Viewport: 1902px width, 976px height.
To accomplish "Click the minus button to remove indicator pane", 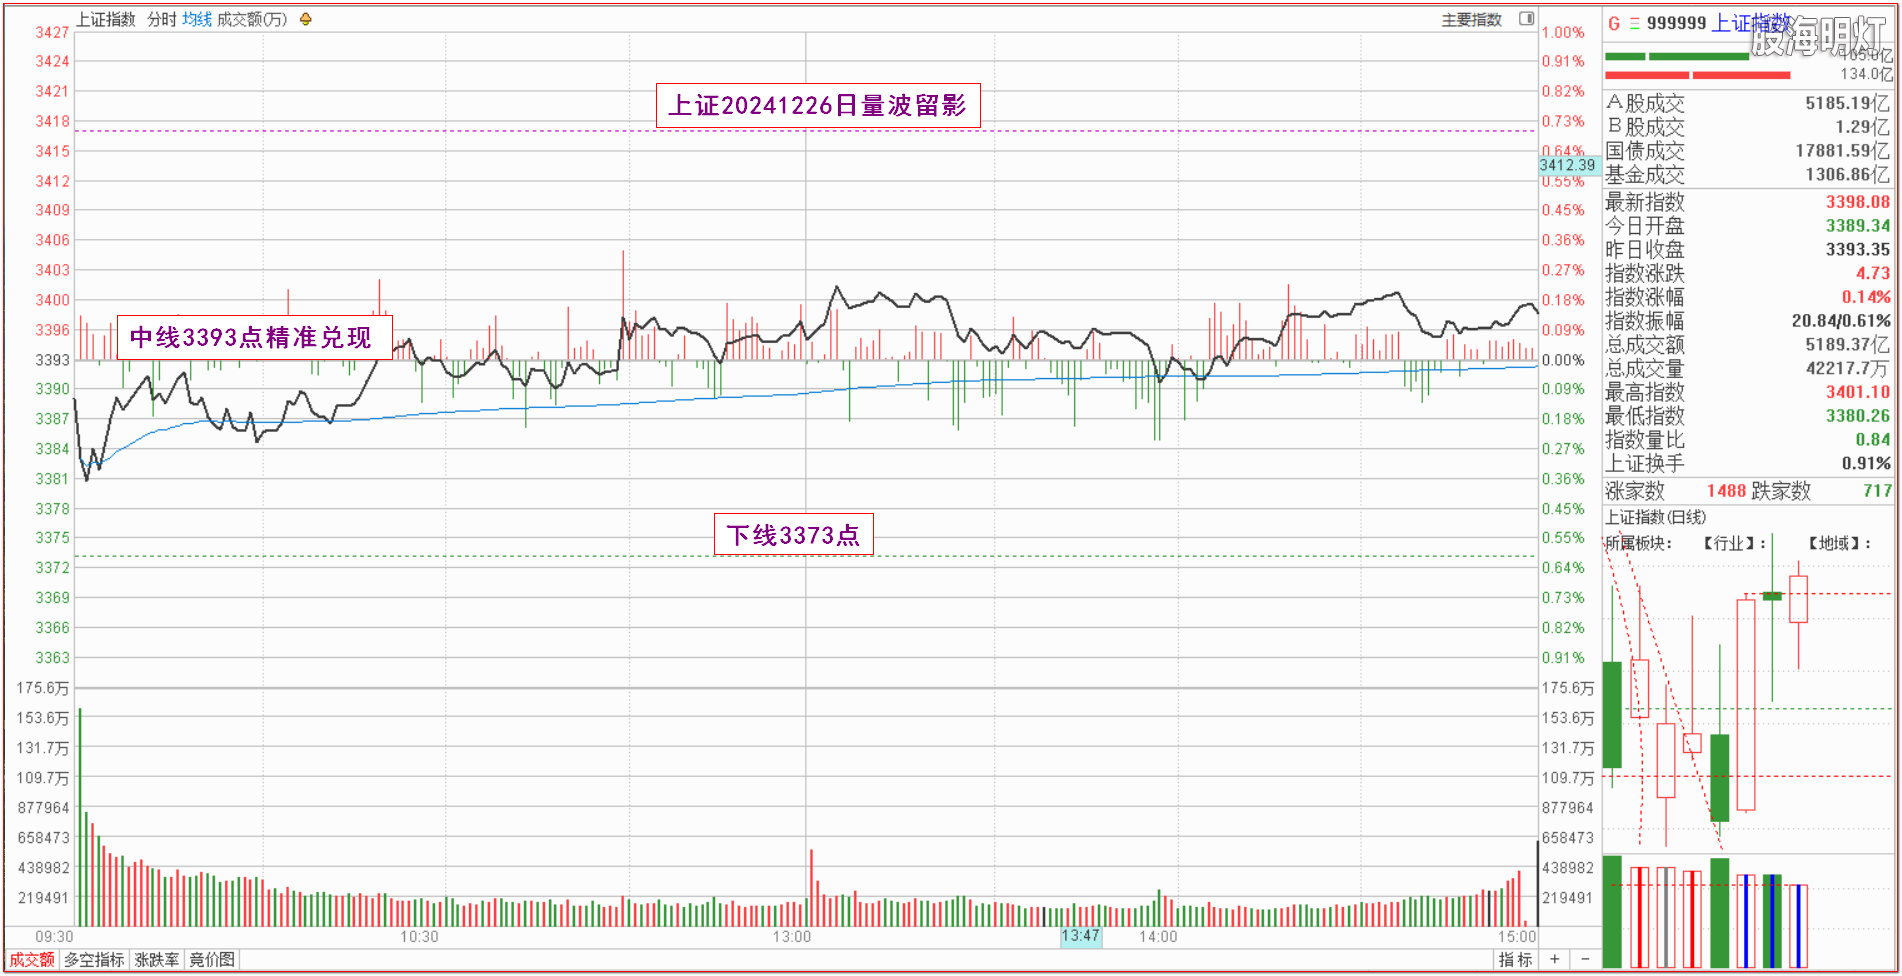I will (x=1584, y=959).
